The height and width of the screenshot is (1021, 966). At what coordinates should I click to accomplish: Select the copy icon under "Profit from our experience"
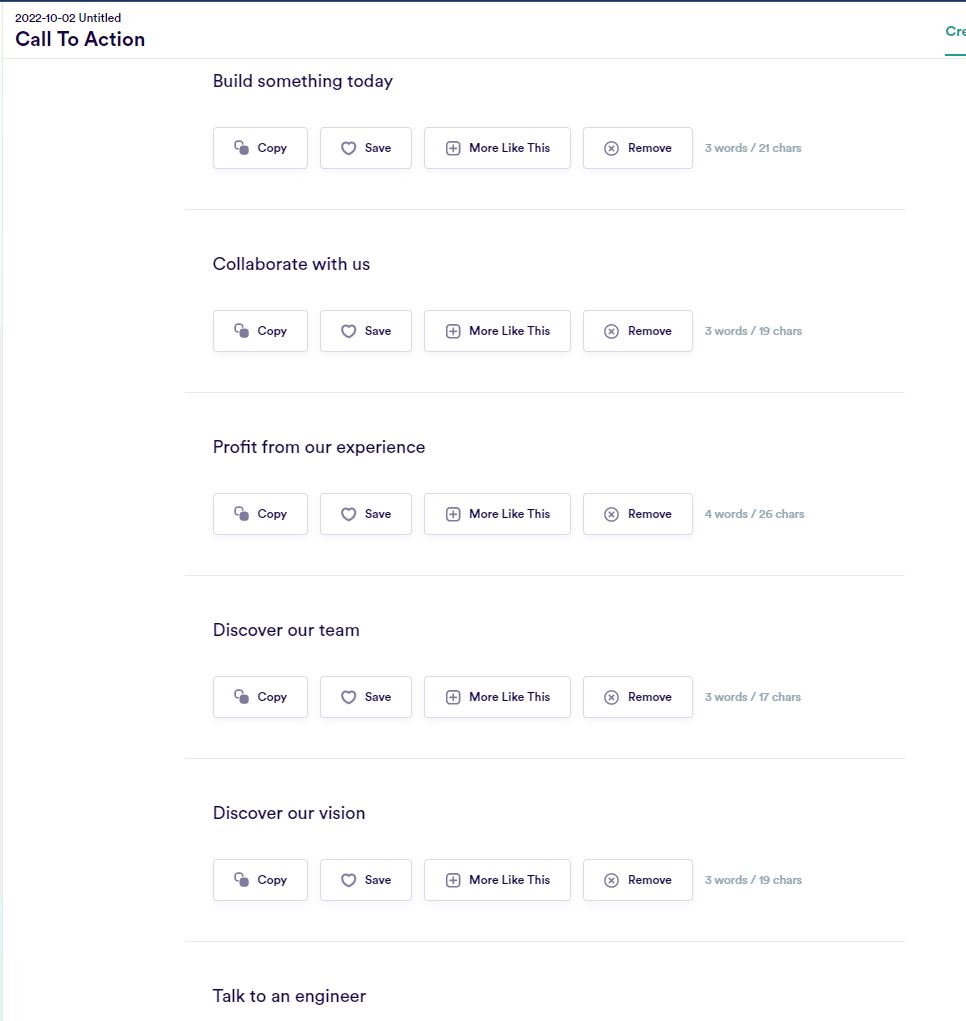click(240, 513)
